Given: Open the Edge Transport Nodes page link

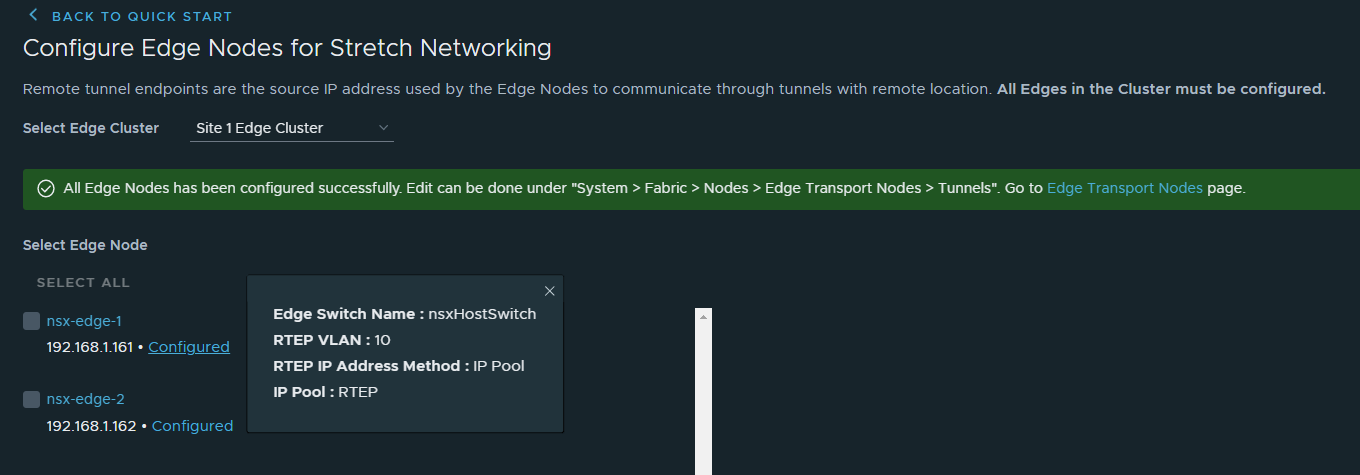Looking at the screenshot, I should coord(1124,188).
